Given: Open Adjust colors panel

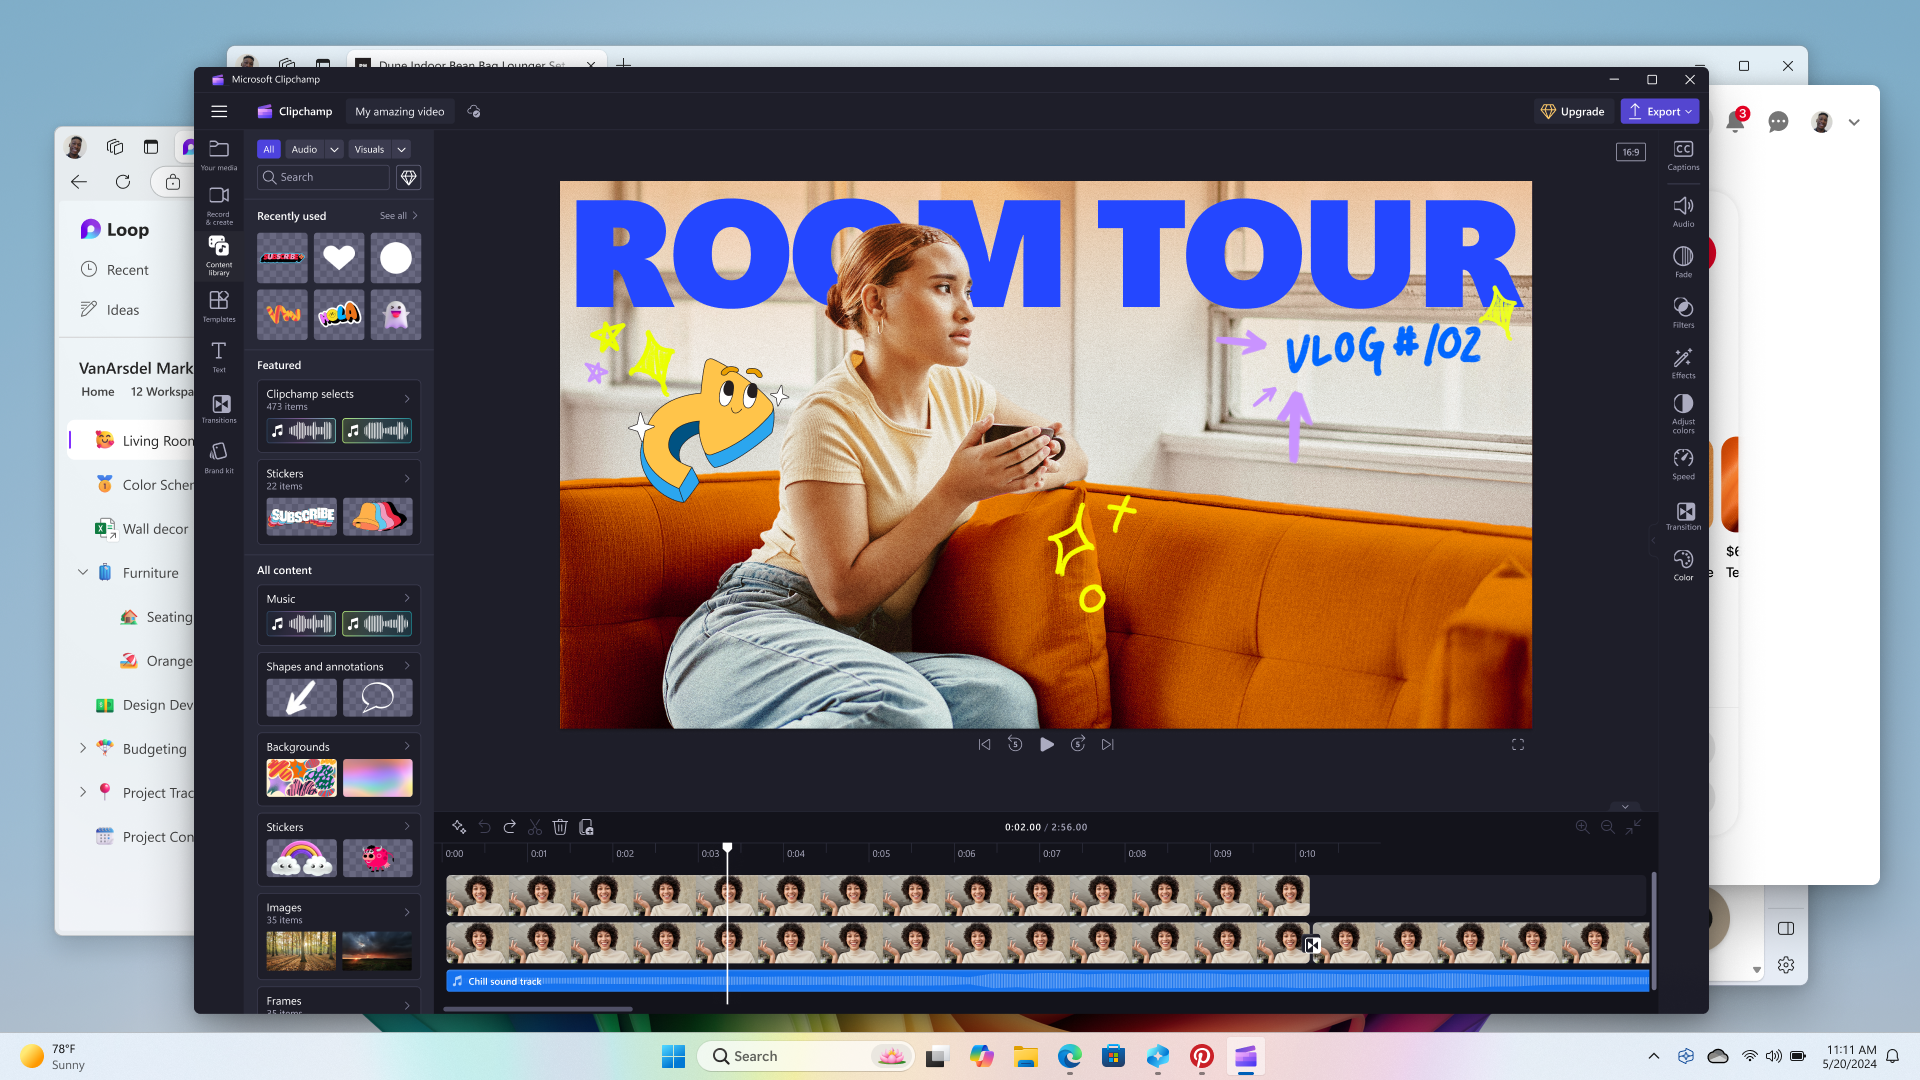Looking at the screenshot, I should coord(1683,413).
